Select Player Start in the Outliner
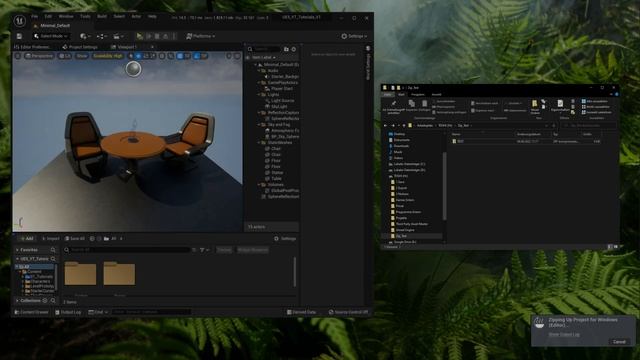The height and width of the screenshot is (360, 640). [x=281, y=89]
